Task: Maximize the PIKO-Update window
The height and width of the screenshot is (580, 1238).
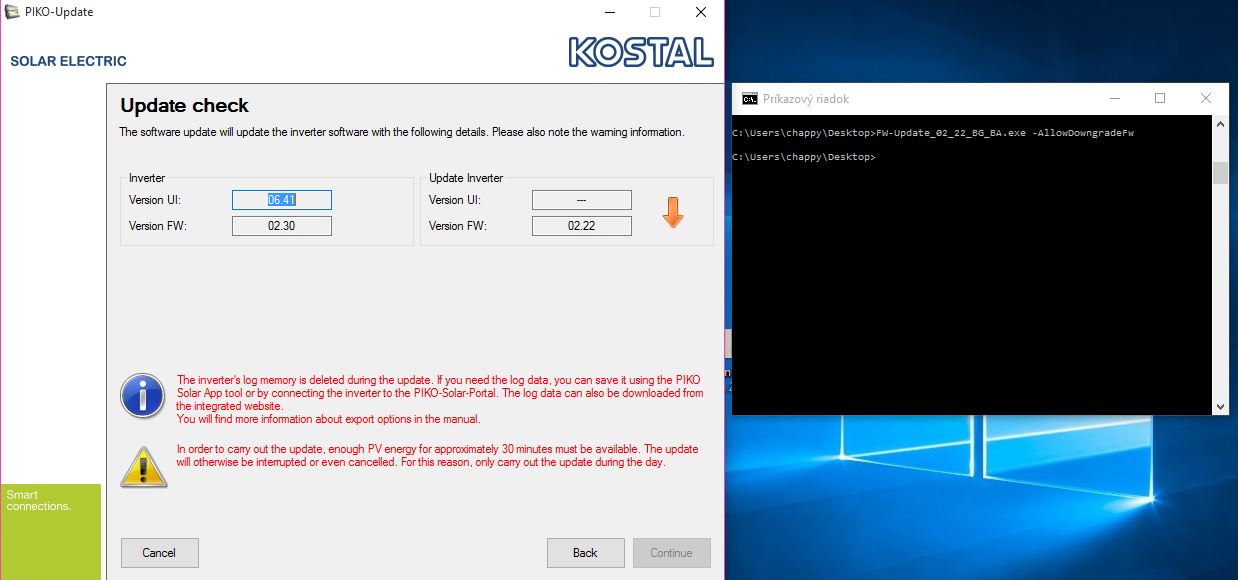Action: [655, 12]
